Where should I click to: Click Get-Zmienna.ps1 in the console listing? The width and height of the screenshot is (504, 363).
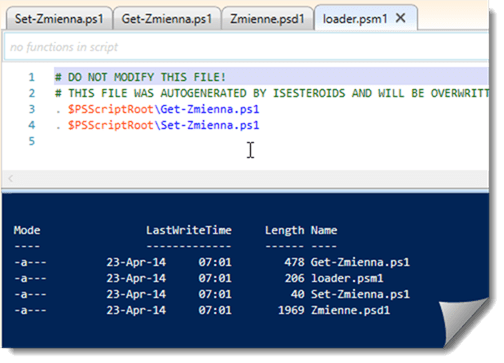pos(360,262)
